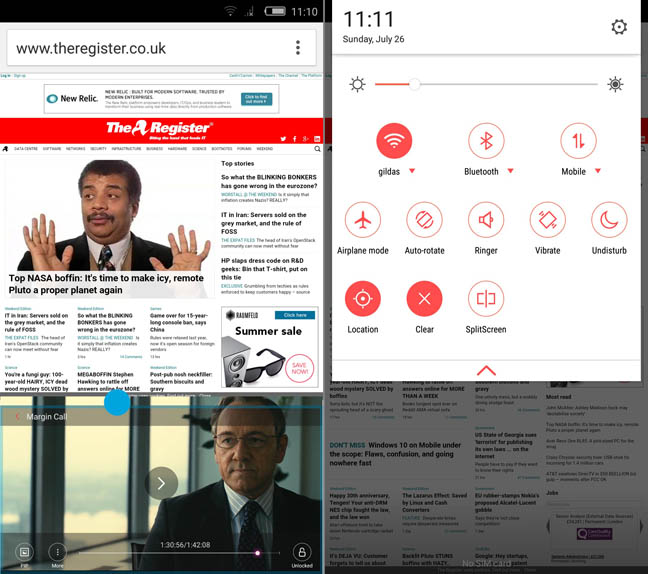This screenshot has height=574, width=648.
Task: Click the vulture home icon in nav bar
Action: coord(5,149)
